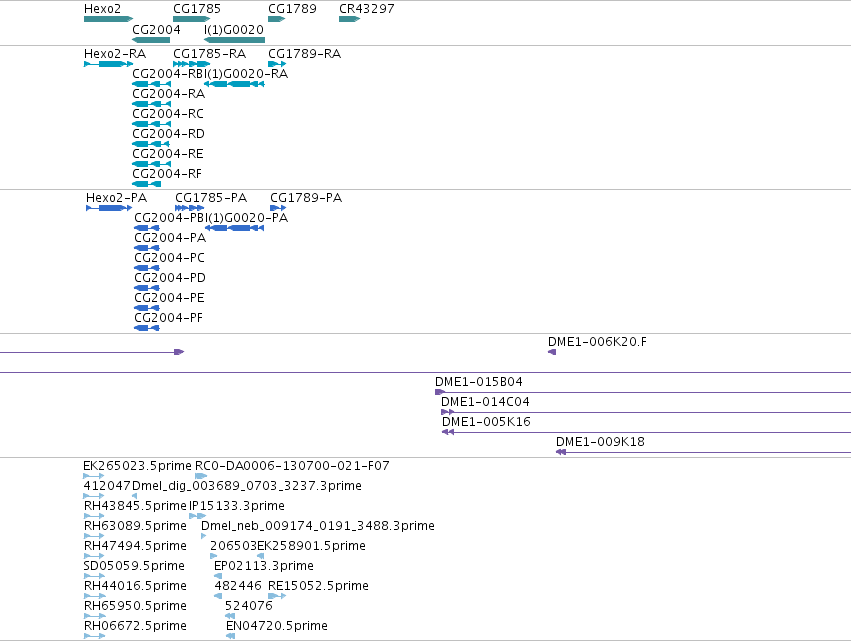The image size is (851, 641).
Task: Click the CG1785-RA transcript glyph
Action: (192, 64)
